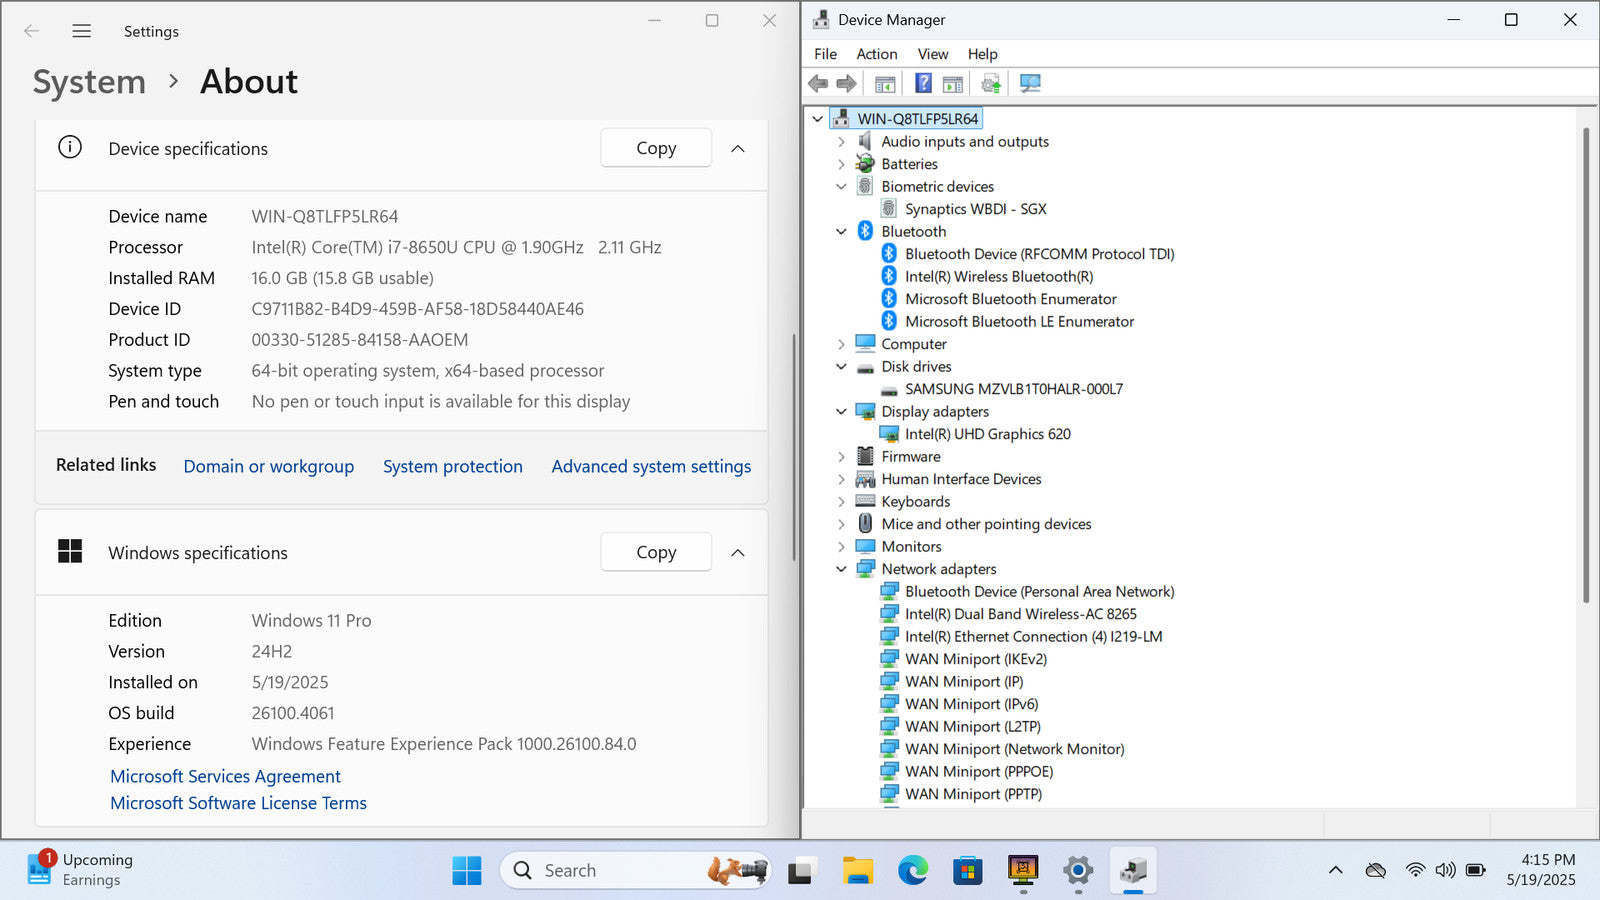The height and width of the screenshot is (900, 1600).
Task: Click Scan for hardware changes toolbar icon
Action: click(x=1030, y=83)
